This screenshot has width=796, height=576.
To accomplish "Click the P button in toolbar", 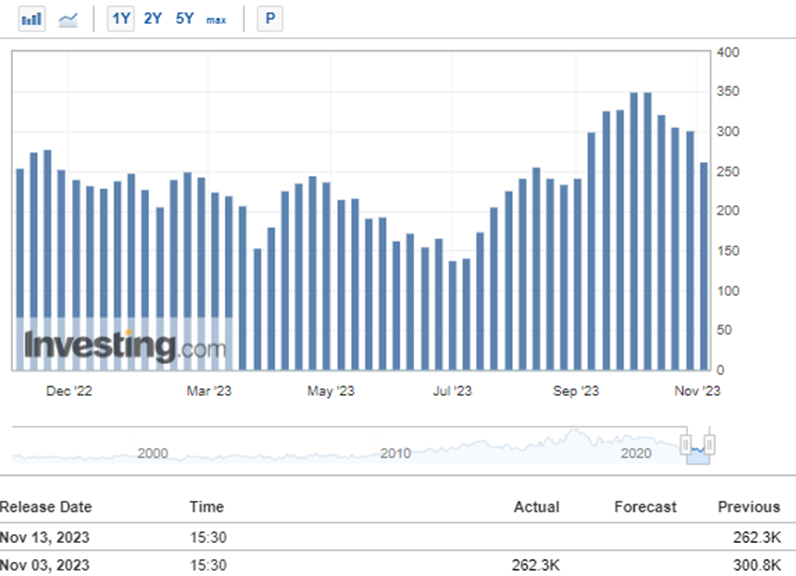I will point(270,19).
